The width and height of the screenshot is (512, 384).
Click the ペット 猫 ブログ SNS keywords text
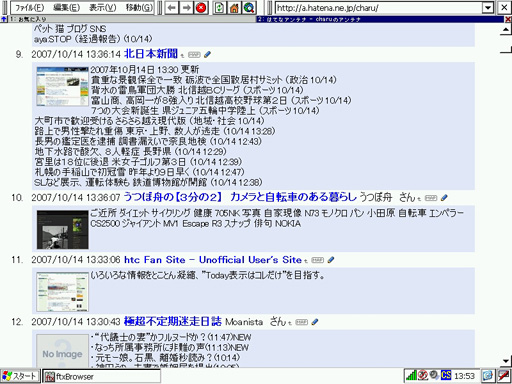click(x=70, y=29)
